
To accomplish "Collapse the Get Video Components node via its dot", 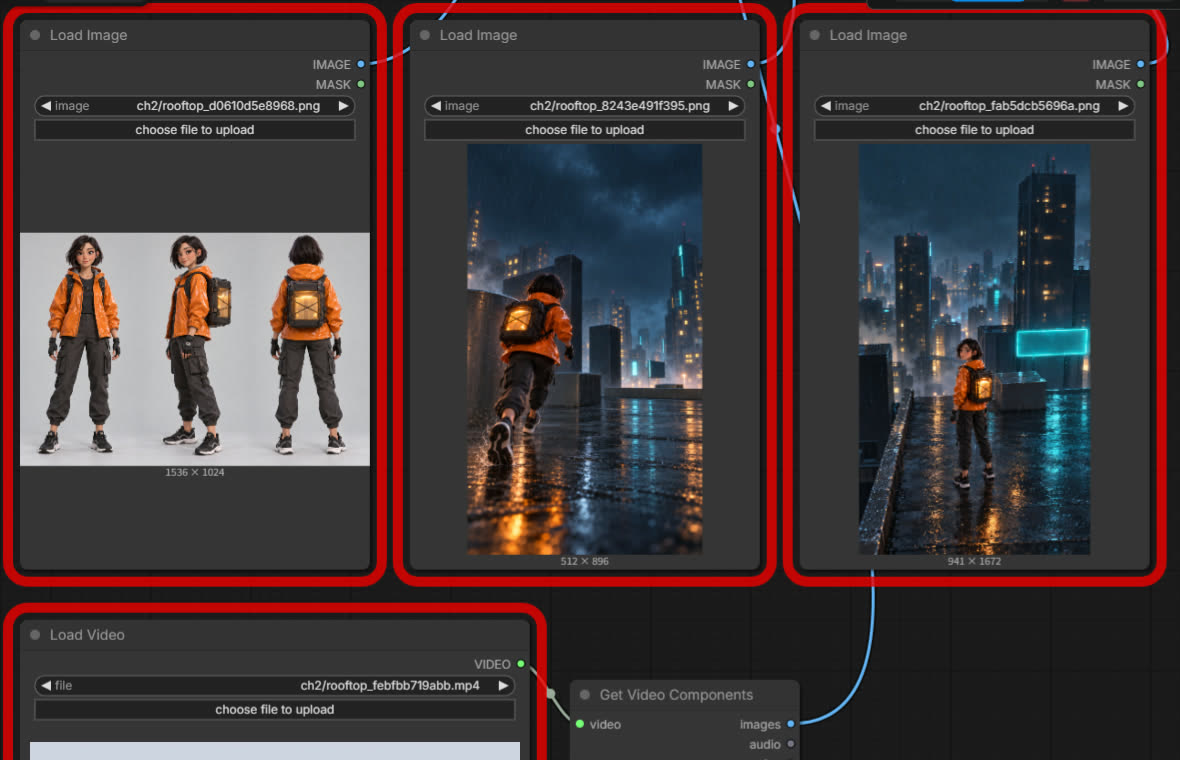I will [585, 695].
